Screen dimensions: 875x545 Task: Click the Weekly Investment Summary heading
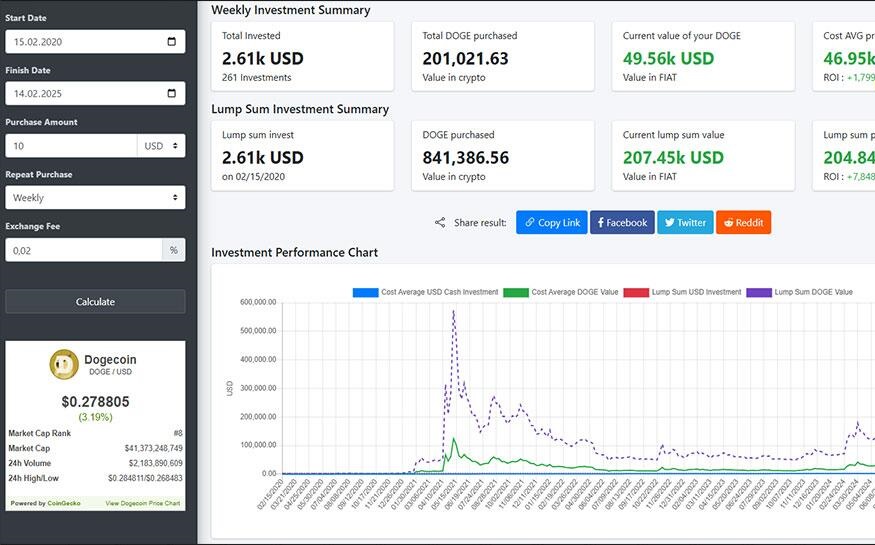click(291, 10)
